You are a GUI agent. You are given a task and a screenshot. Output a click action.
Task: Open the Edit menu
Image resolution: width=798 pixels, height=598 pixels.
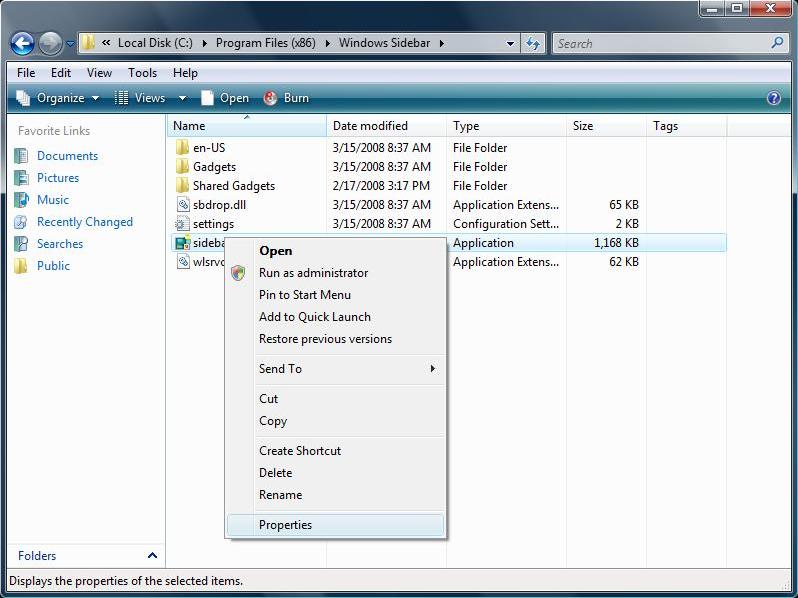[61, 73]
